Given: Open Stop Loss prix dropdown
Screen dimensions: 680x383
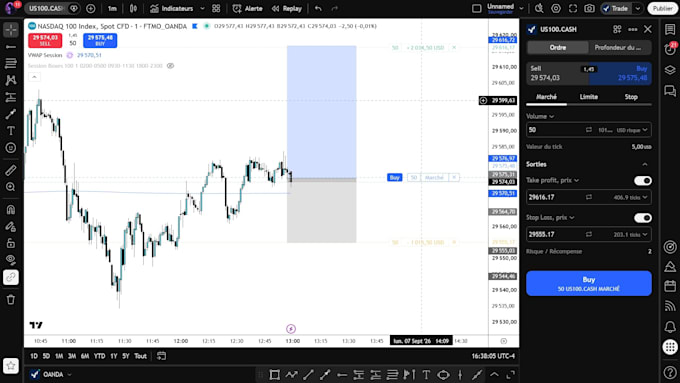Looking at the screenshot, I should 550,217.
